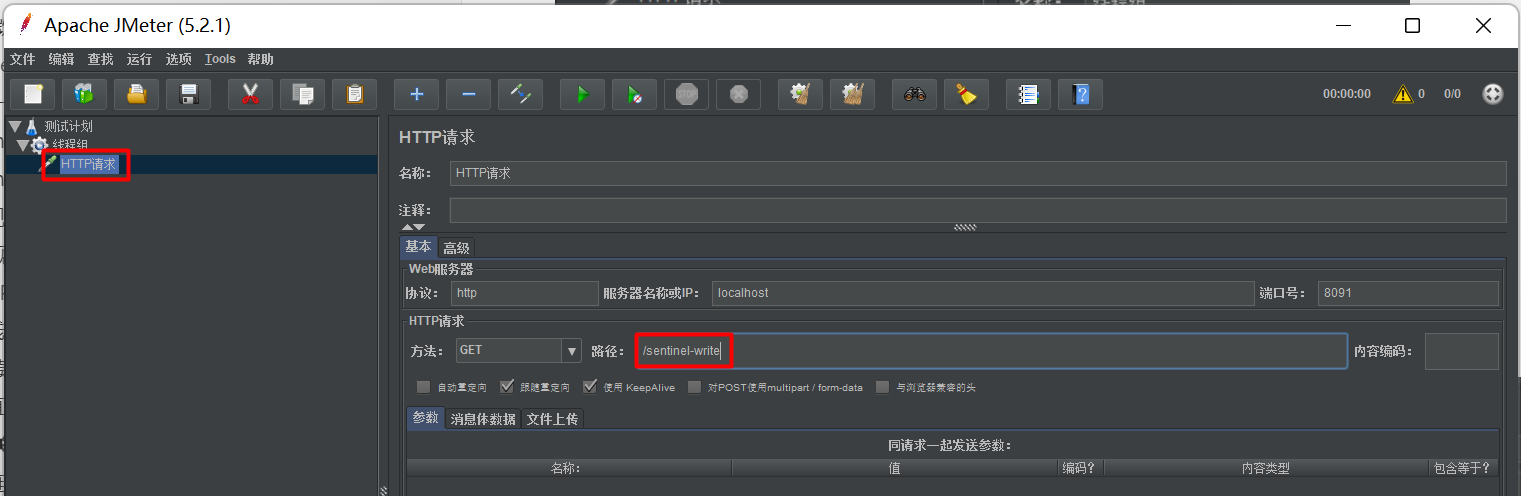The width and height of the screenshot is (1521, 496).
Task: Collapse the 测试计划 tree node
Action: pos(14,126)
